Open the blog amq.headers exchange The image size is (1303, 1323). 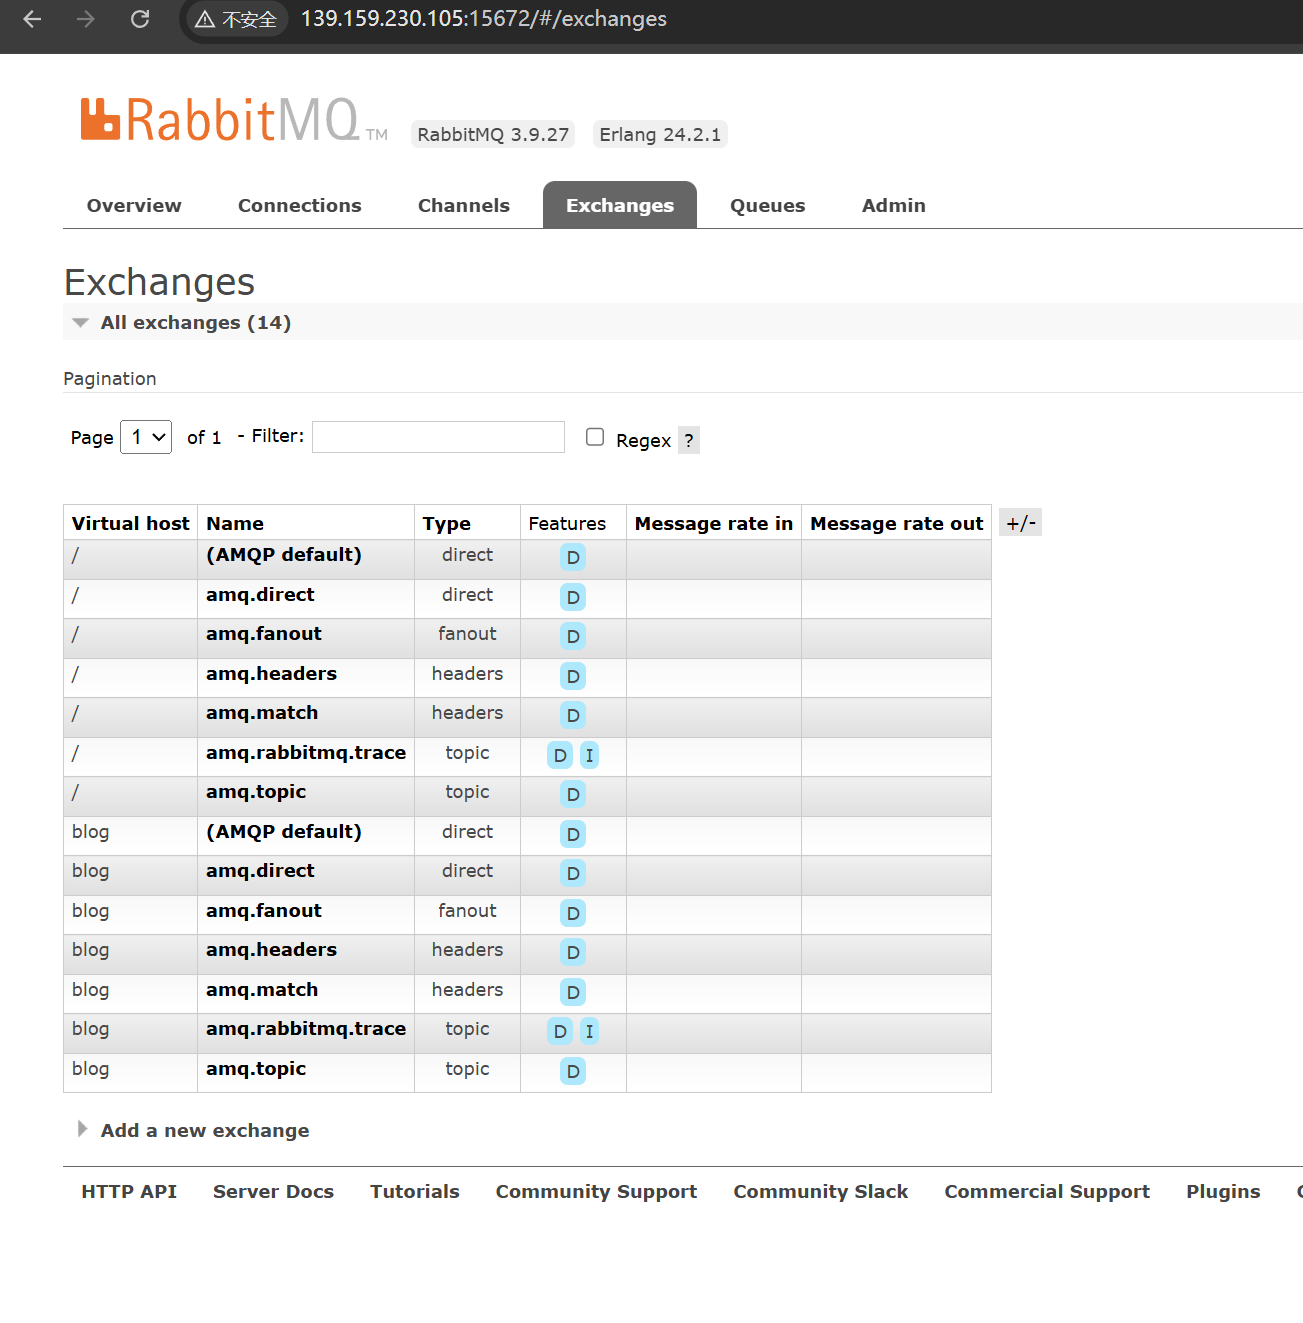(x=271, y=950)
